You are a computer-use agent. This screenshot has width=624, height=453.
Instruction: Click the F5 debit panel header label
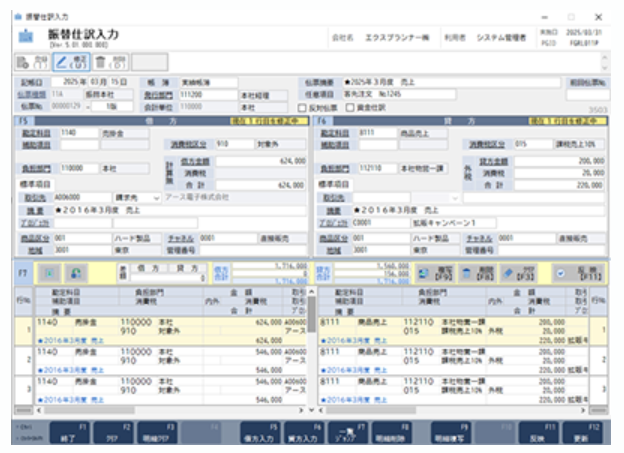(x=23, y=121)
